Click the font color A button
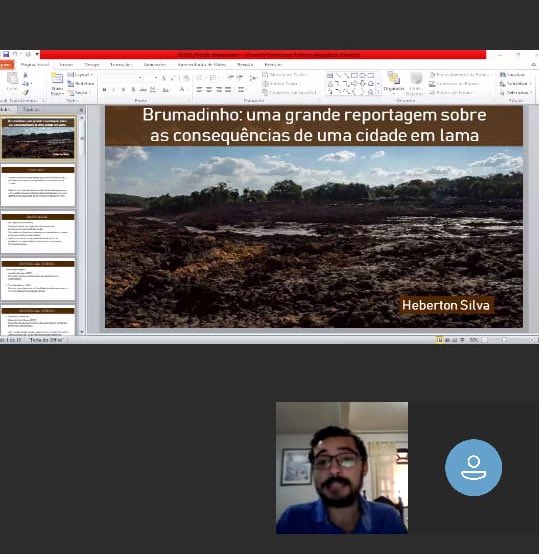 pyautogui.click(x=182, y=89)
